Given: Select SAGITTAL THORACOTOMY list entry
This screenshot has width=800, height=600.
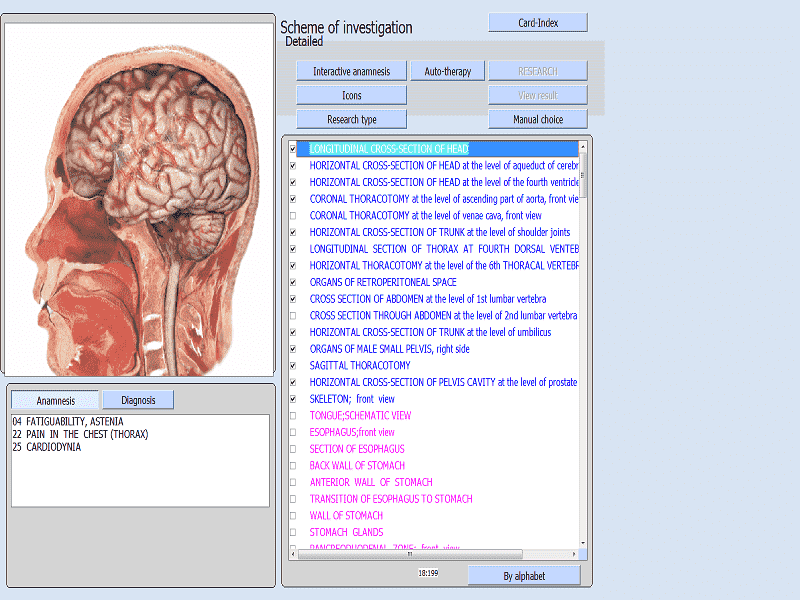Looking at the screenshot, I should [359, 366].
